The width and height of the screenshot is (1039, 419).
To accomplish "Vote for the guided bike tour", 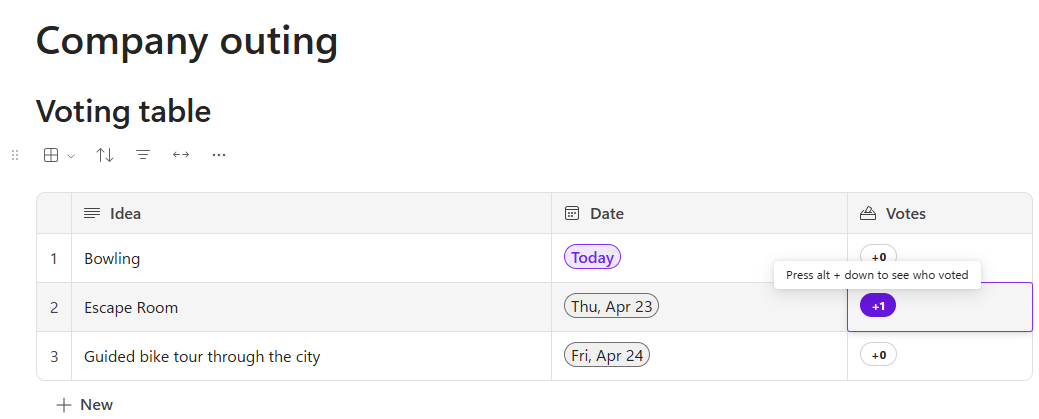I will pyautogui.click(x=878, y=355).
